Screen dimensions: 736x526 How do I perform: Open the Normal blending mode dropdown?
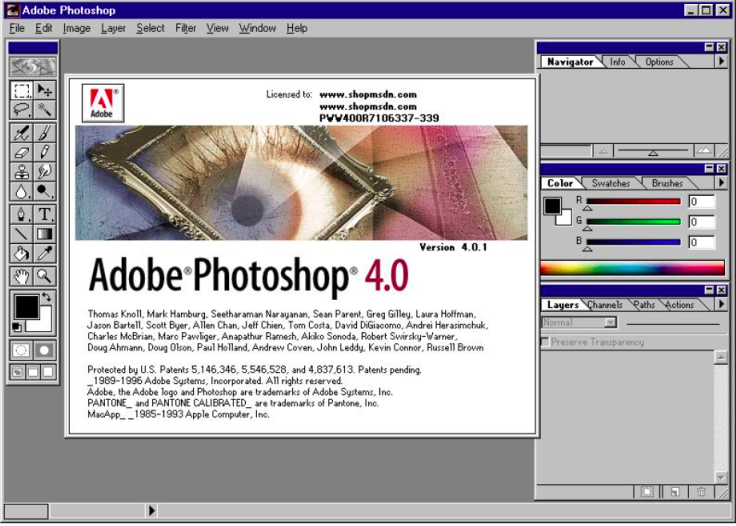pyautogui.click(x=580, y=323)
